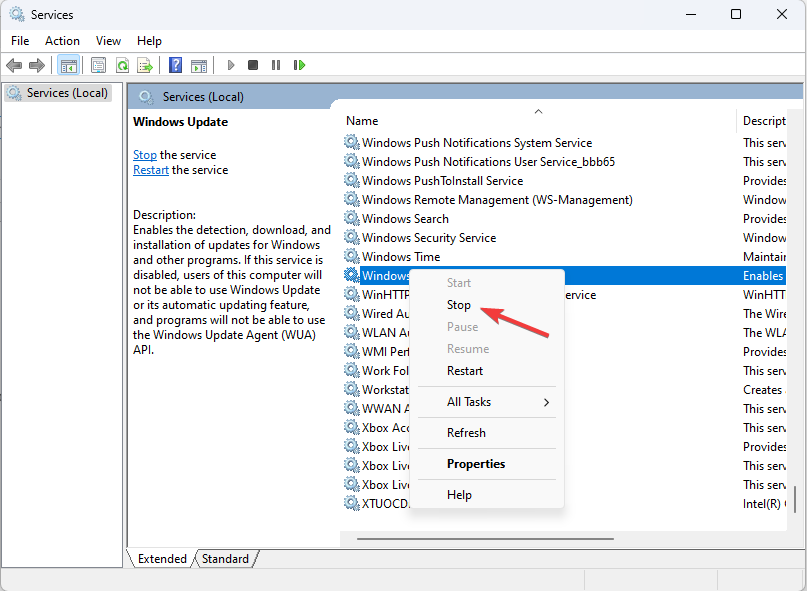Click the Services app icon in the title bar

[17, 14]
